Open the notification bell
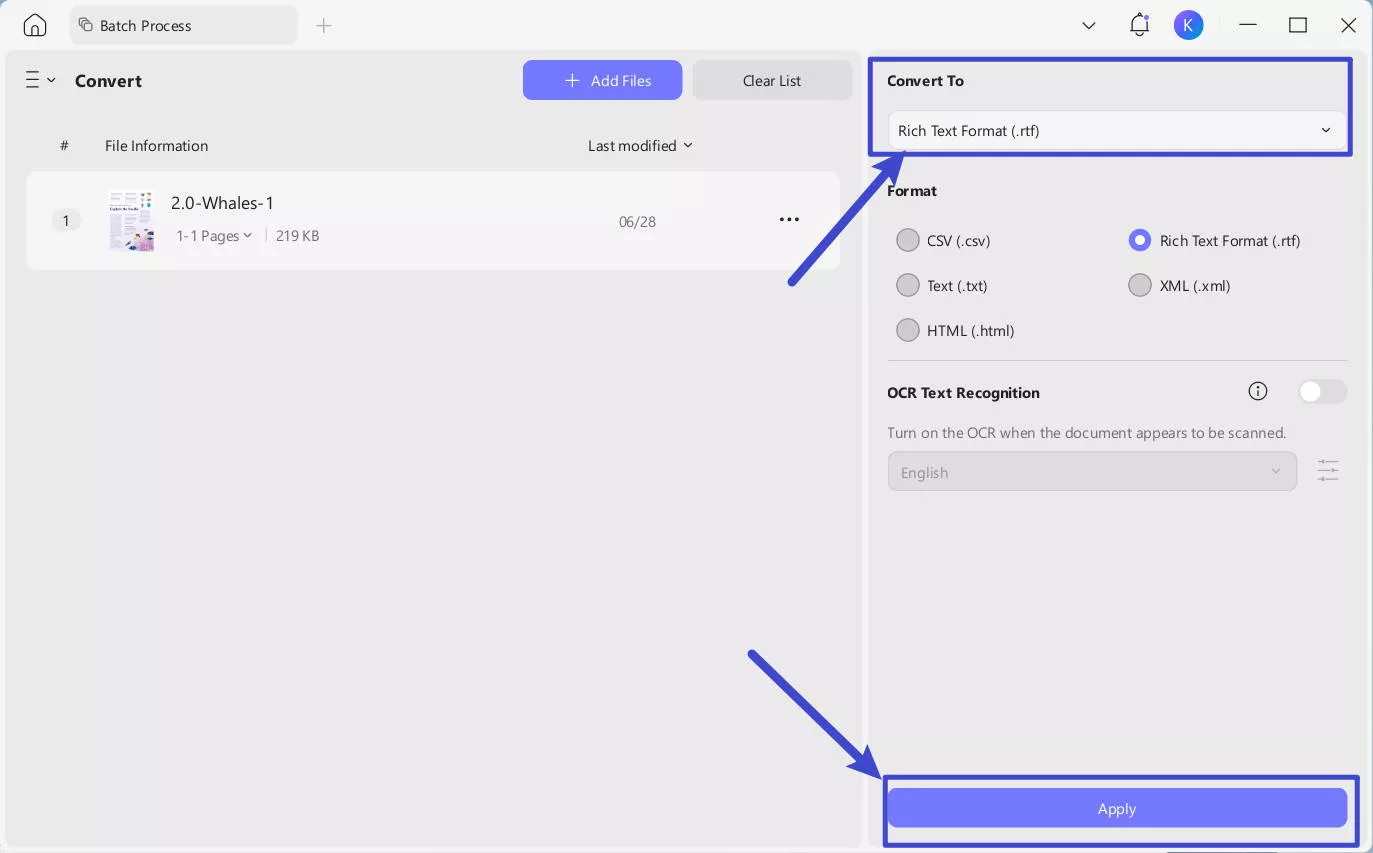 click(1139, 25)
